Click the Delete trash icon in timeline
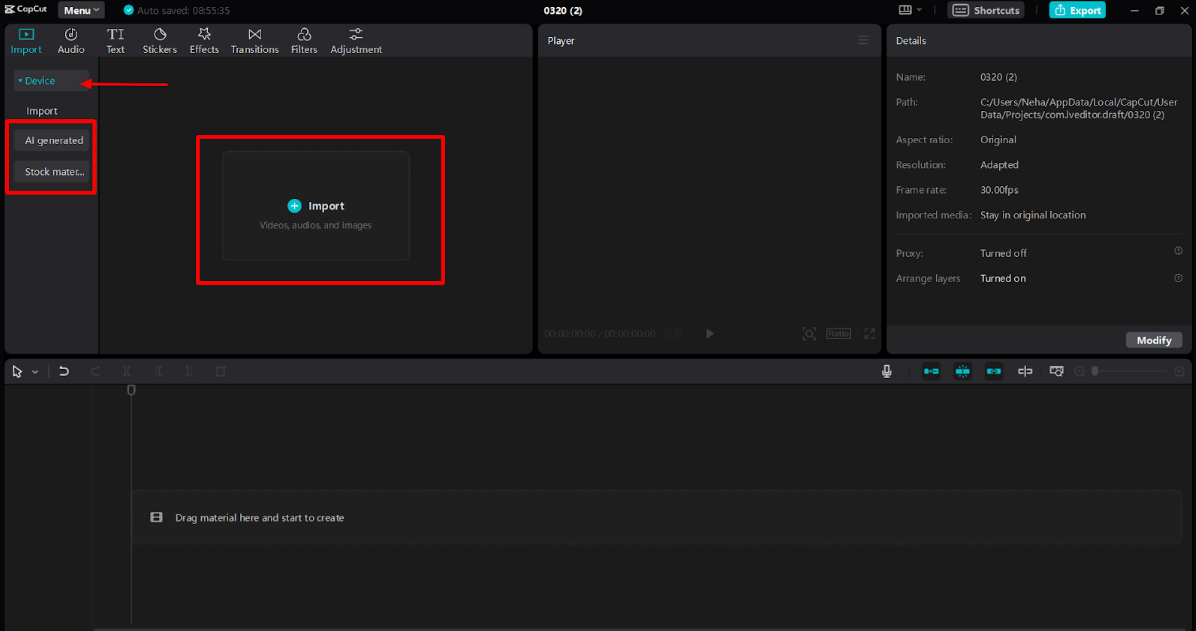The height and width of the screenshot is (631, 1196). pos(220,372)
